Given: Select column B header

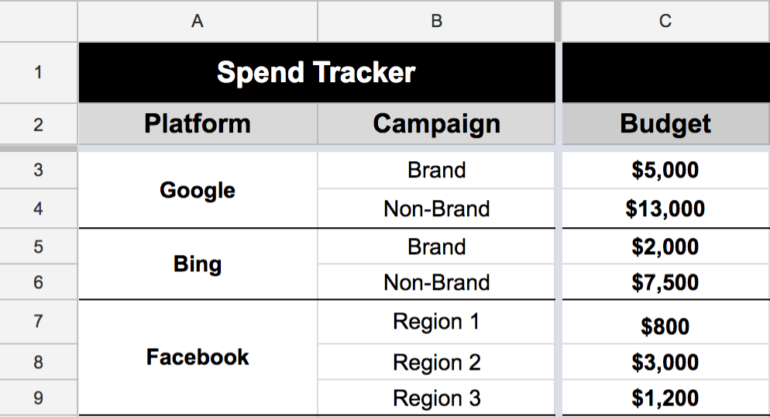Looking at the screenshot, I should pyautogui.click(x=436, y=21).
